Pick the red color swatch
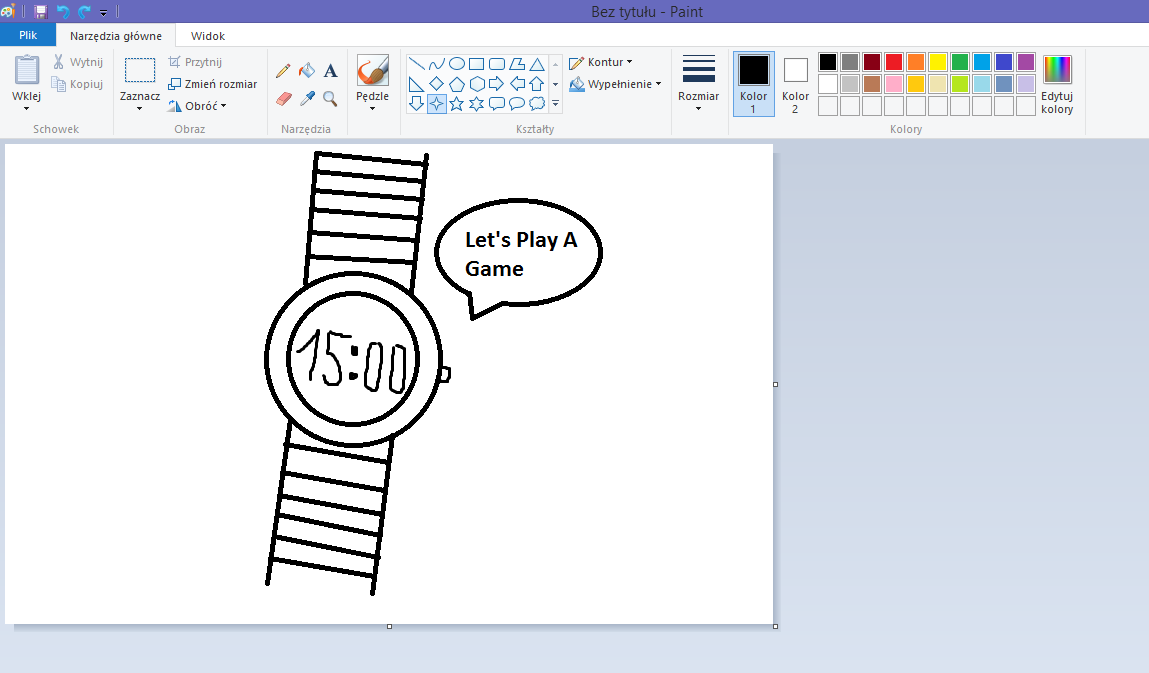The image size is (1149, 673). click(894, 62)
